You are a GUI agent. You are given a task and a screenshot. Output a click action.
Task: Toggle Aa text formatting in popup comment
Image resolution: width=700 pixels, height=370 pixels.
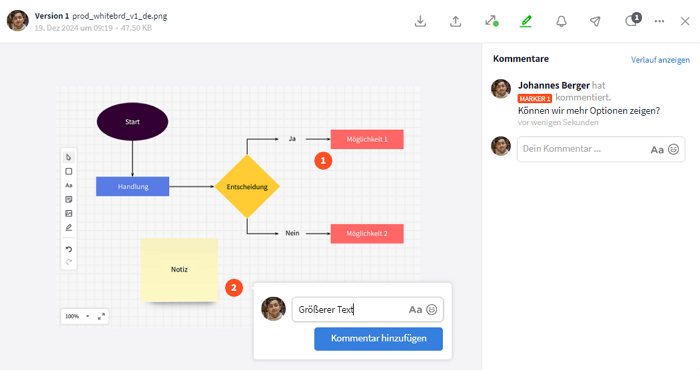click(415, 309)
